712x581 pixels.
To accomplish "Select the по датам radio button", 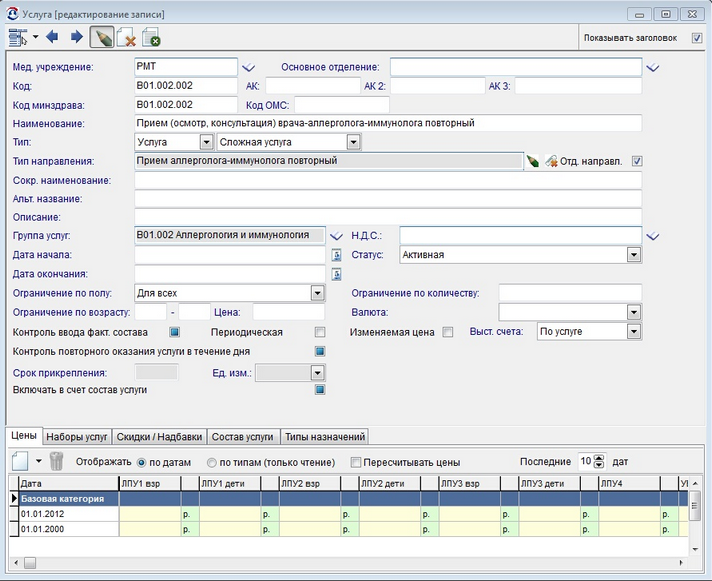I will point(141,463).
